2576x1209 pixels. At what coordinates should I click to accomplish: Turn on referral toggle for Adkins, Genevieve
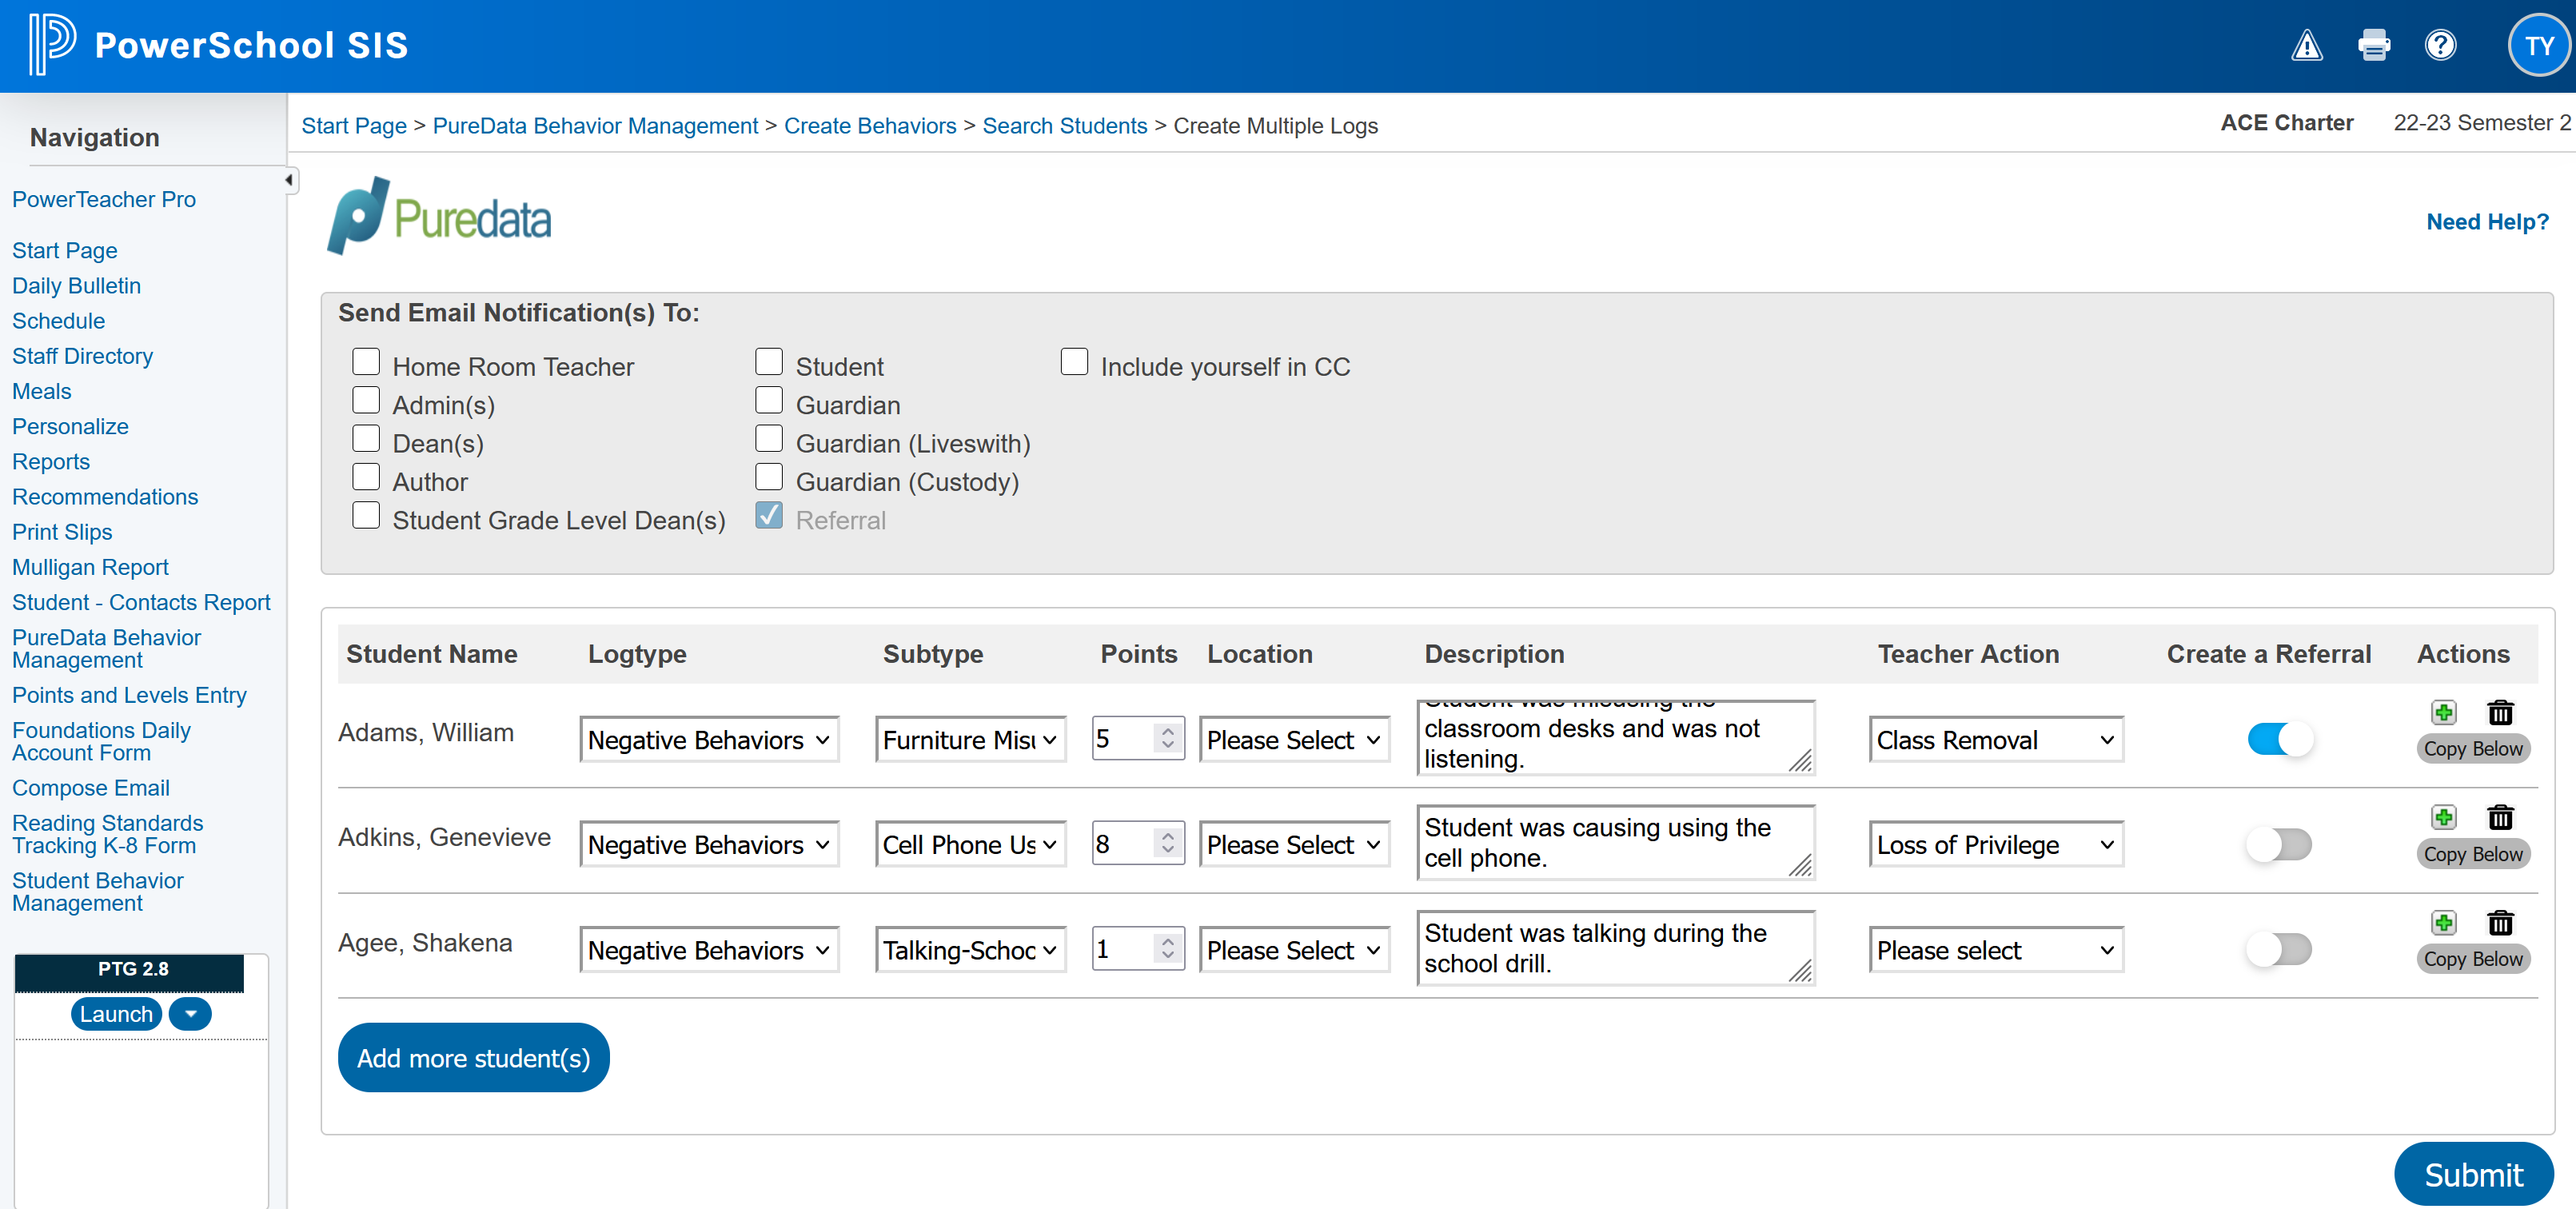point(2279,845)
